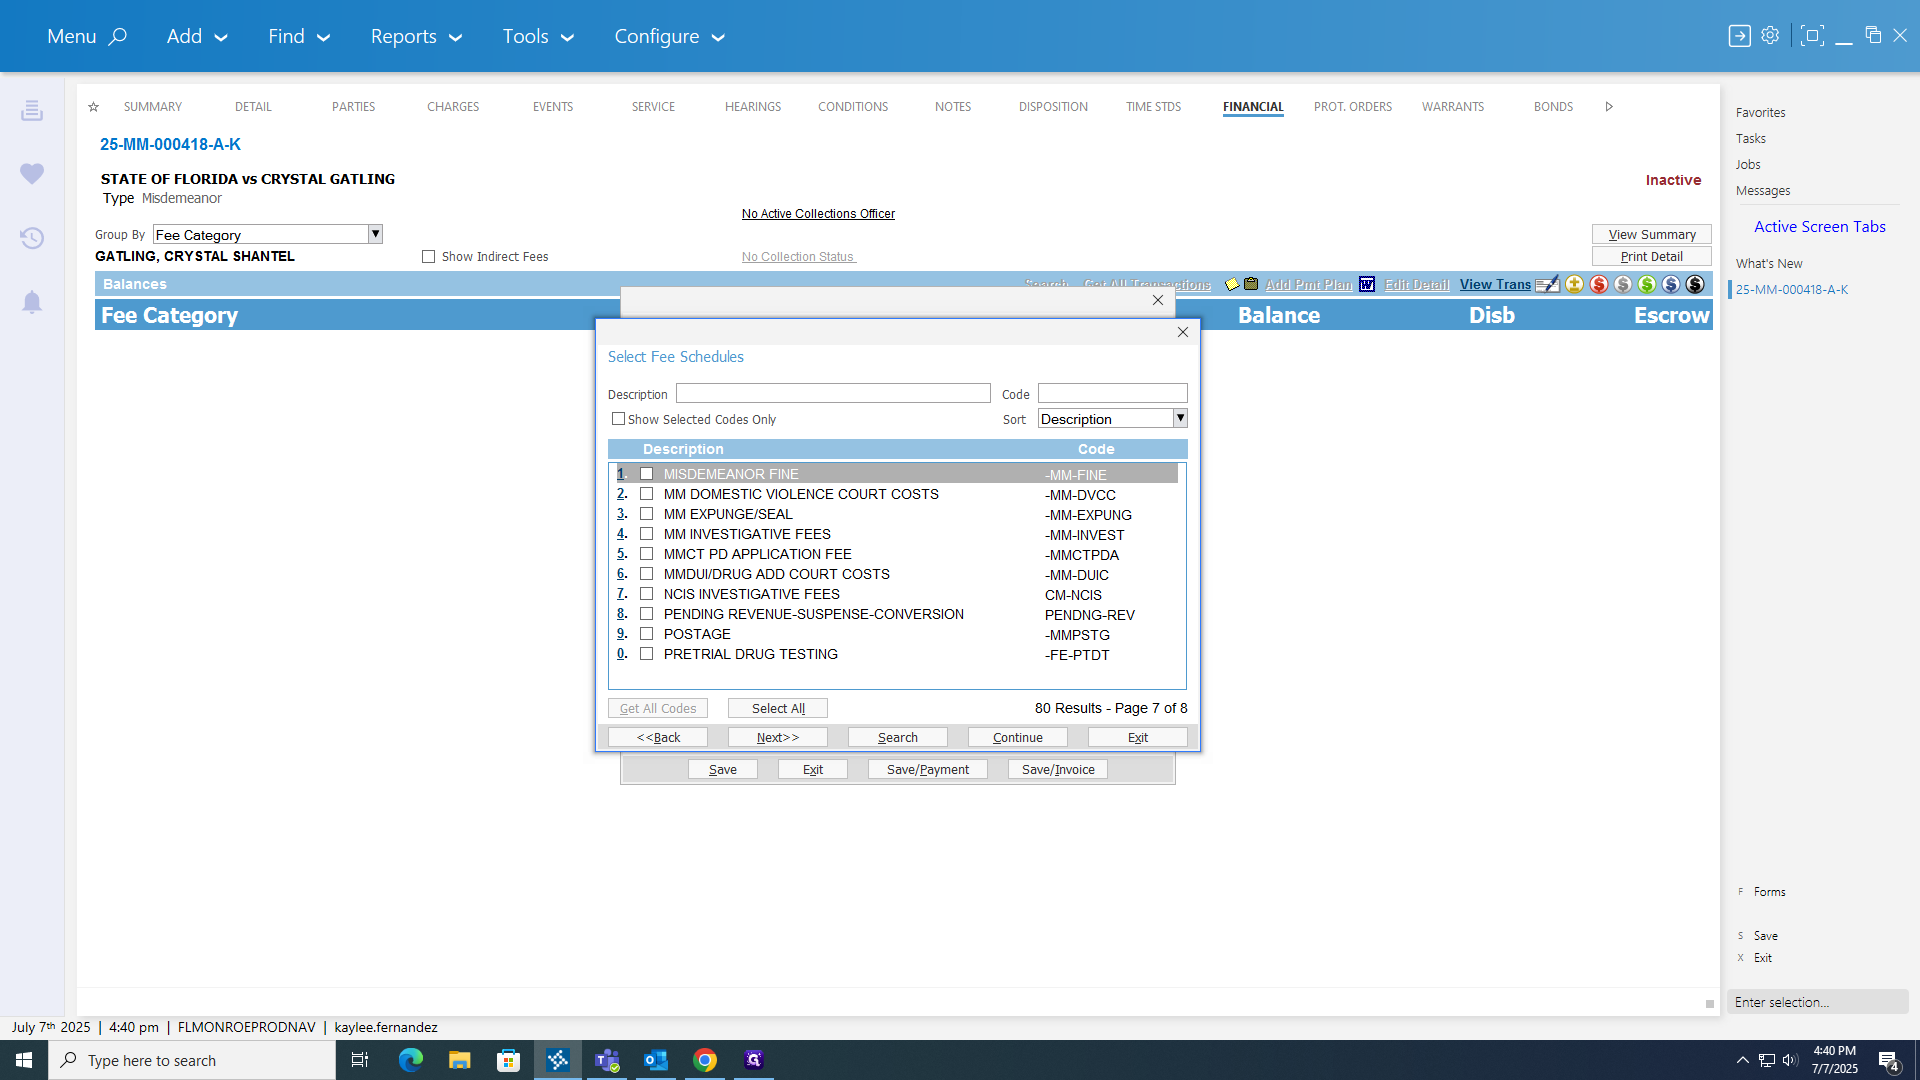The width and height of the screenshot is (1920, 1080).
Task: Open Microsoft Store from taskbar
Action: coord(509,1060)
